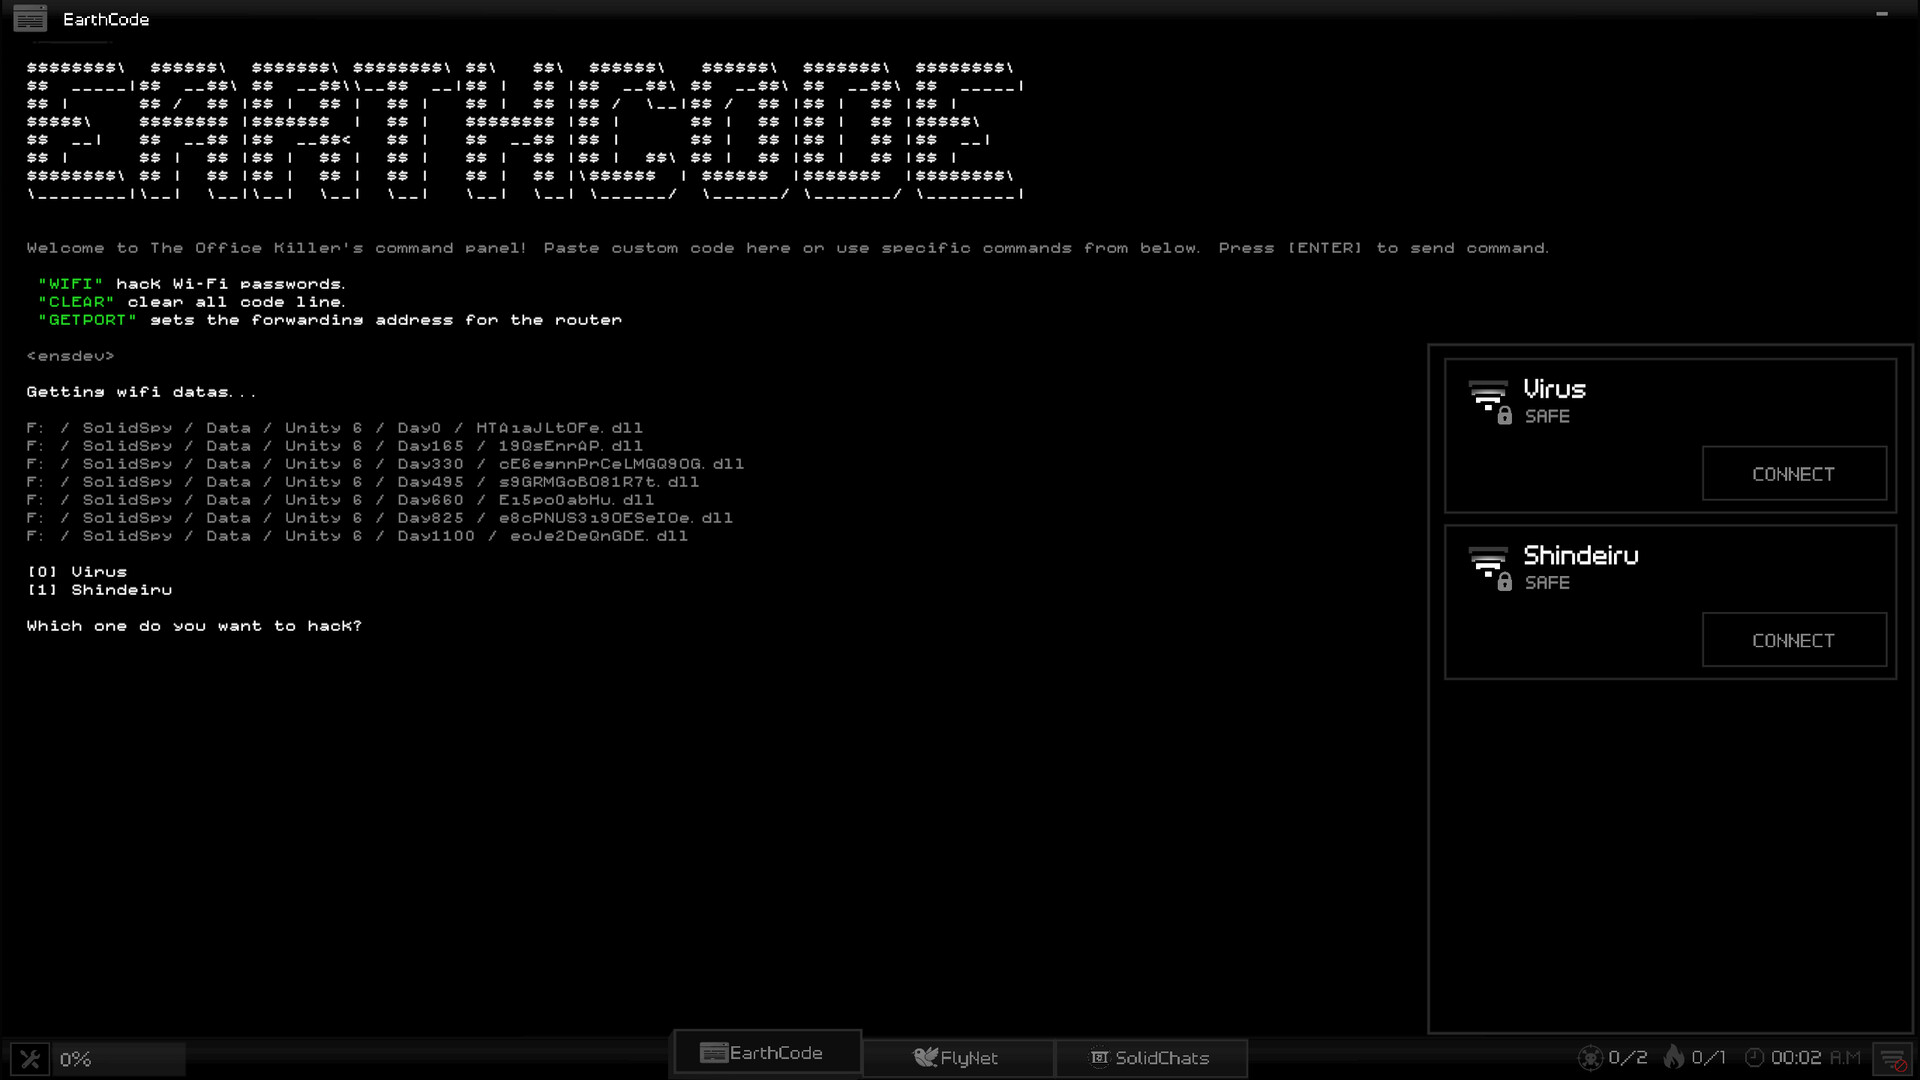
Task: Click the EarthCode window icon in title bar
Action: pos(30,18)
